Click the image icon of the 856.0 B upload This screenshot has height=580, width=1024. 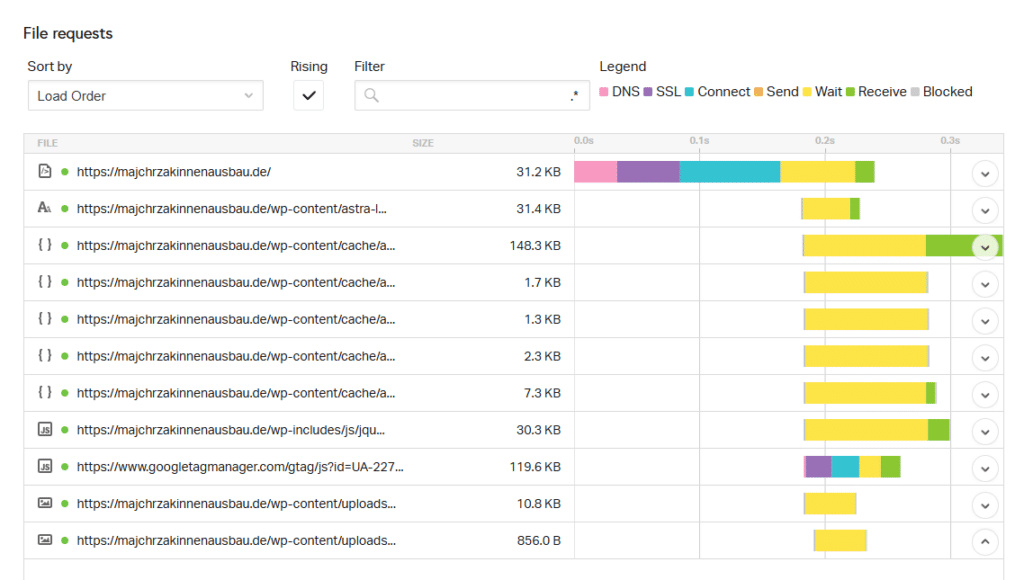[x=44, y=540]
